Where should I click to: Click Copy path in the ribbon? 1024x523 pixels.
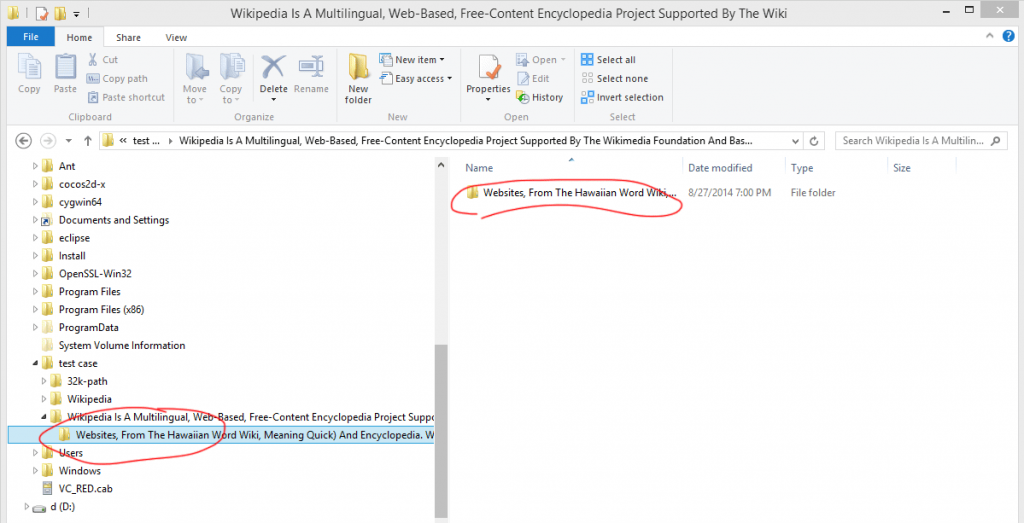(x=118, y=78)
